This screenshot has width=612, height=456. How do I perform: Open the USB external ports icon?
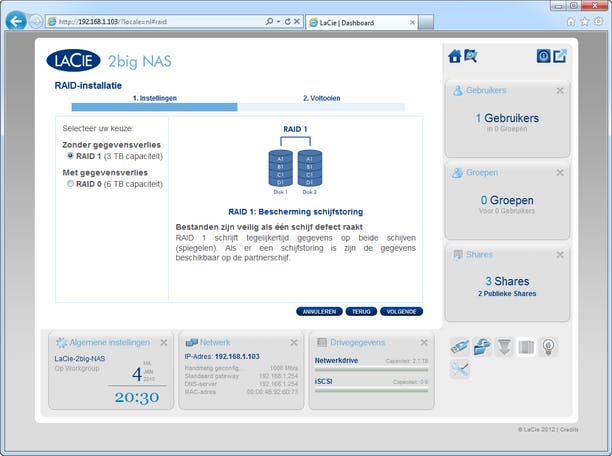pos(459,347)
